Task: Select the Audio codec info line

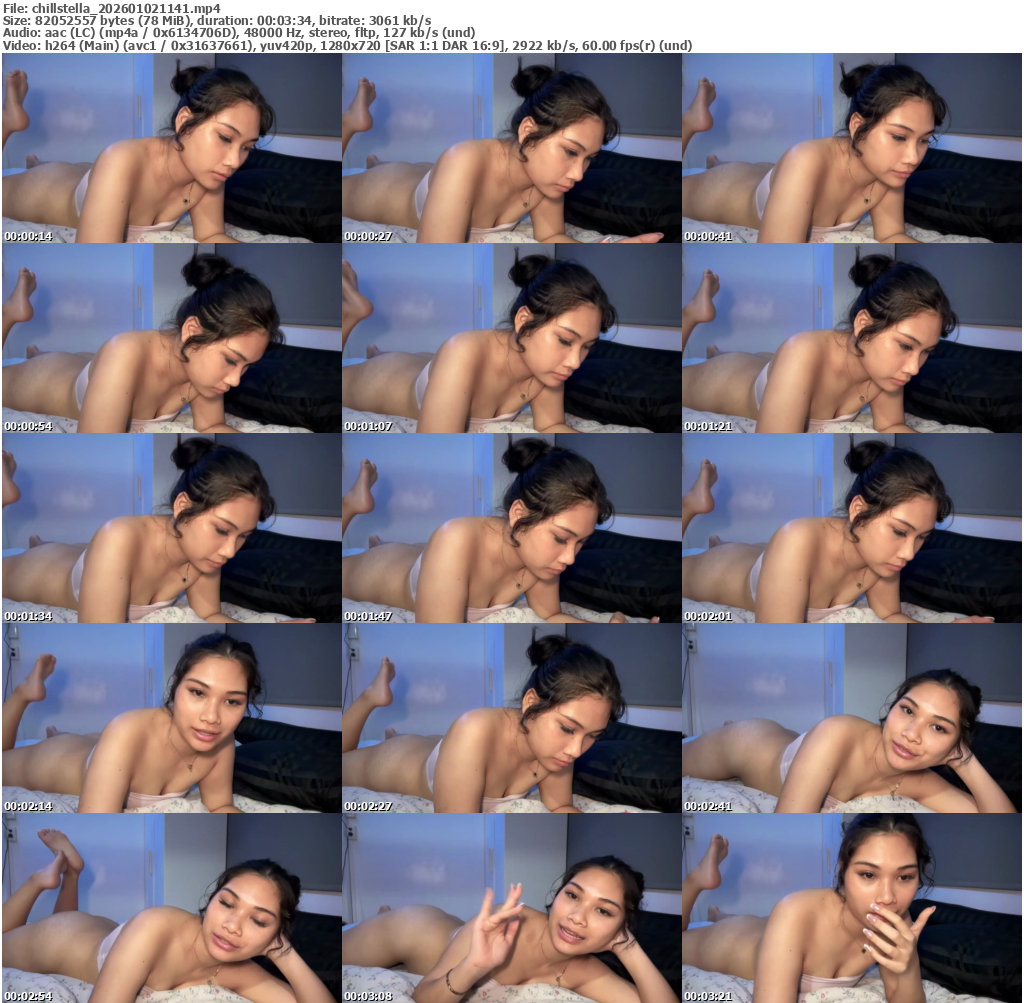Action: point(239,32)
